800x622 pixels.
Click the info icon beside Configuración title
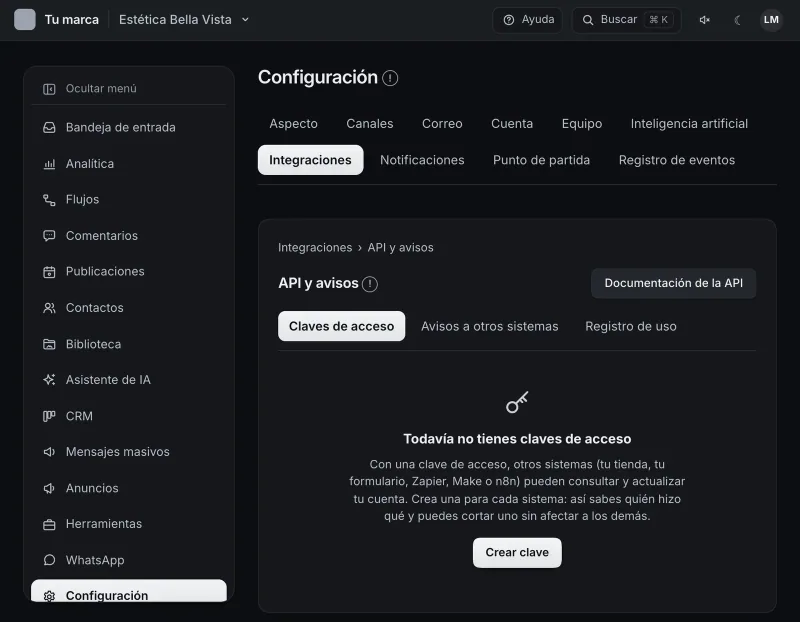390,78
